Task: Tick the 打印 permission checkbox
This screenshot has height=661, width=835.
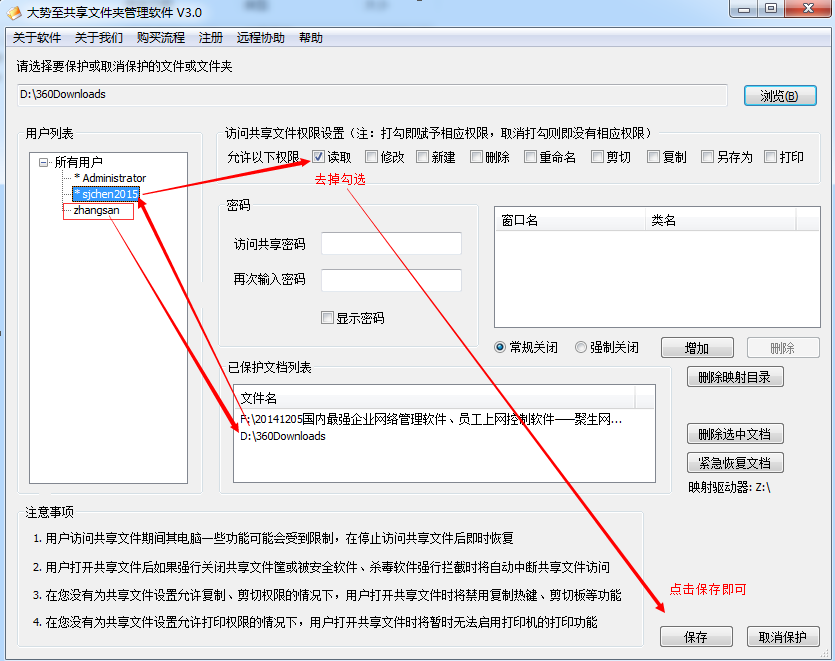Action: point(770,157)
